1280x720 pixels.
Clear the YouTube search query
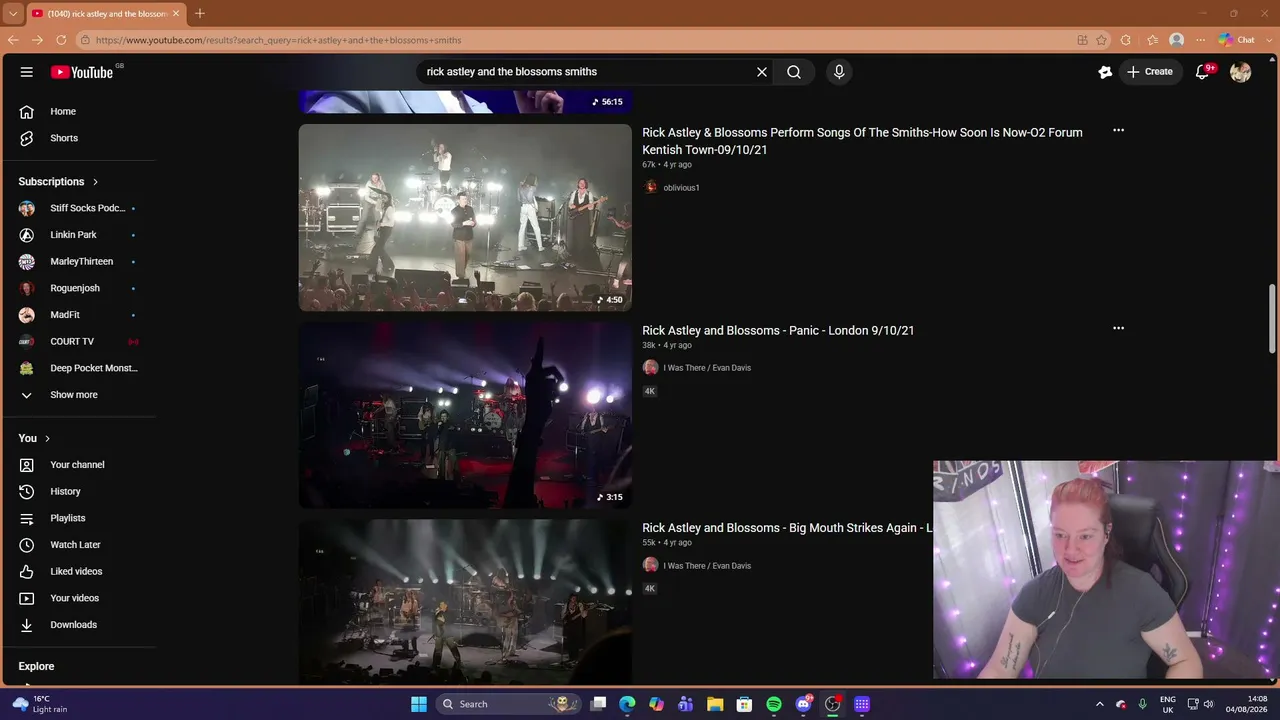pos(762,72)
